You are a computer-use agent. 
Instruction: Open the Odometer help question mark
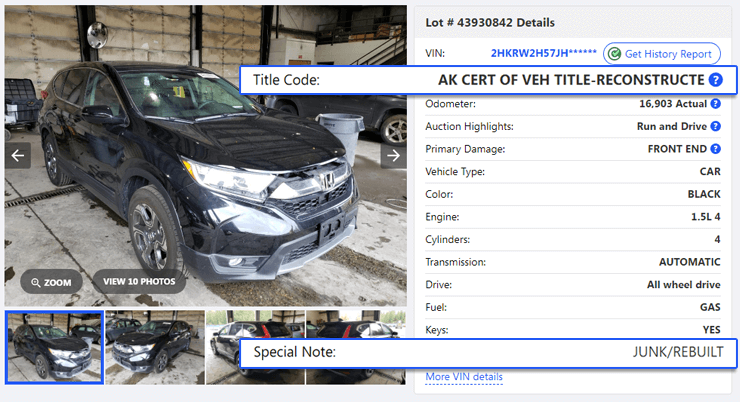click(715, 103)
